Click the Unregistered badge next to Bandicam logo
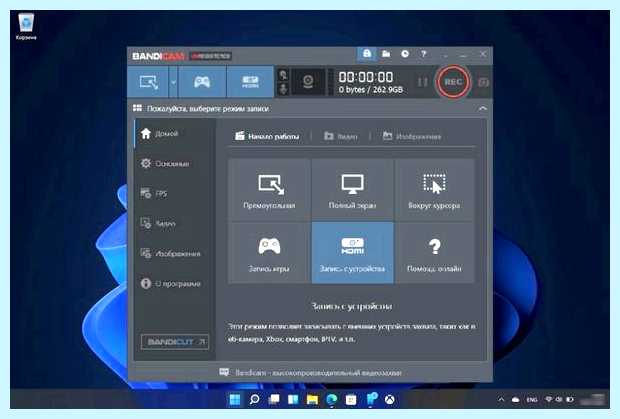 point(210,56)
